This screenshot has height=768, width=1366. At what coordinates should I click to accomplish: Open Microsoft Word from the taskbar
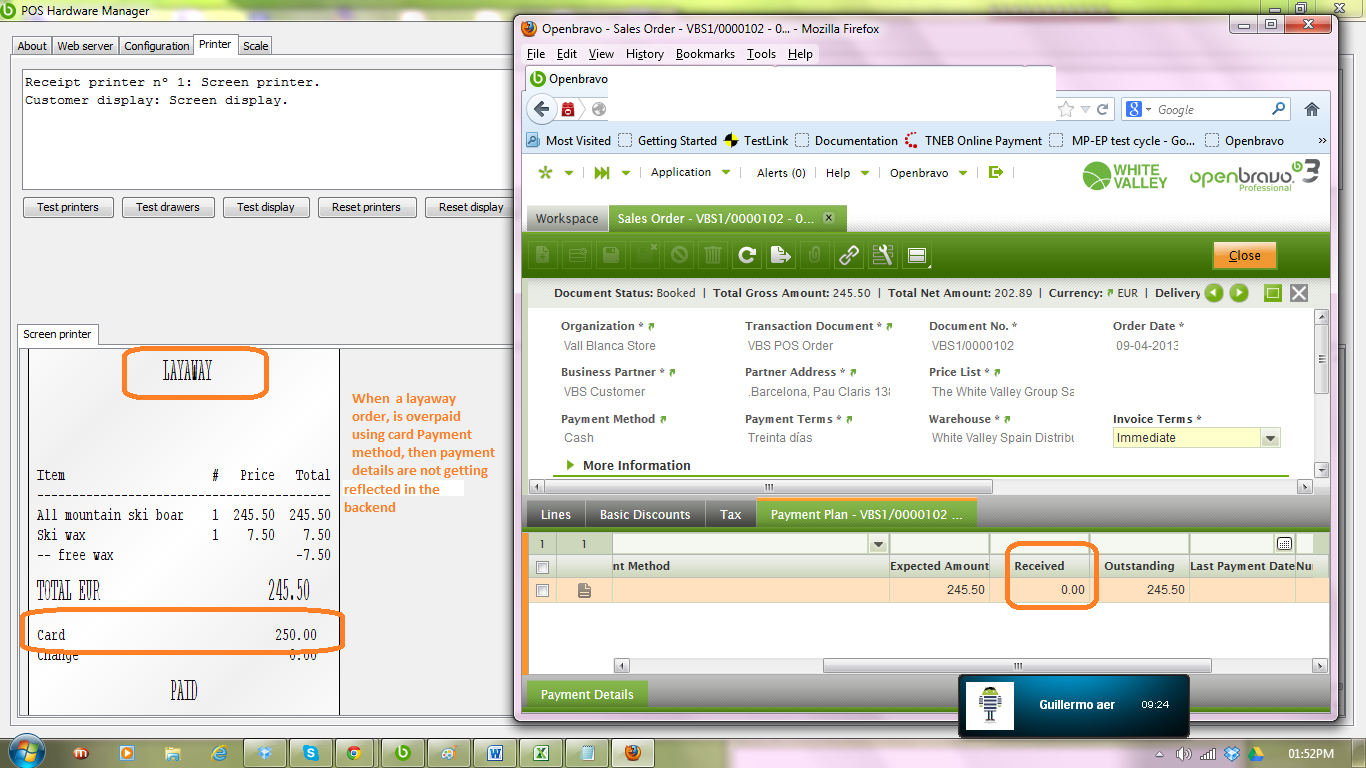pyautogui.click(x=495, y=752)
